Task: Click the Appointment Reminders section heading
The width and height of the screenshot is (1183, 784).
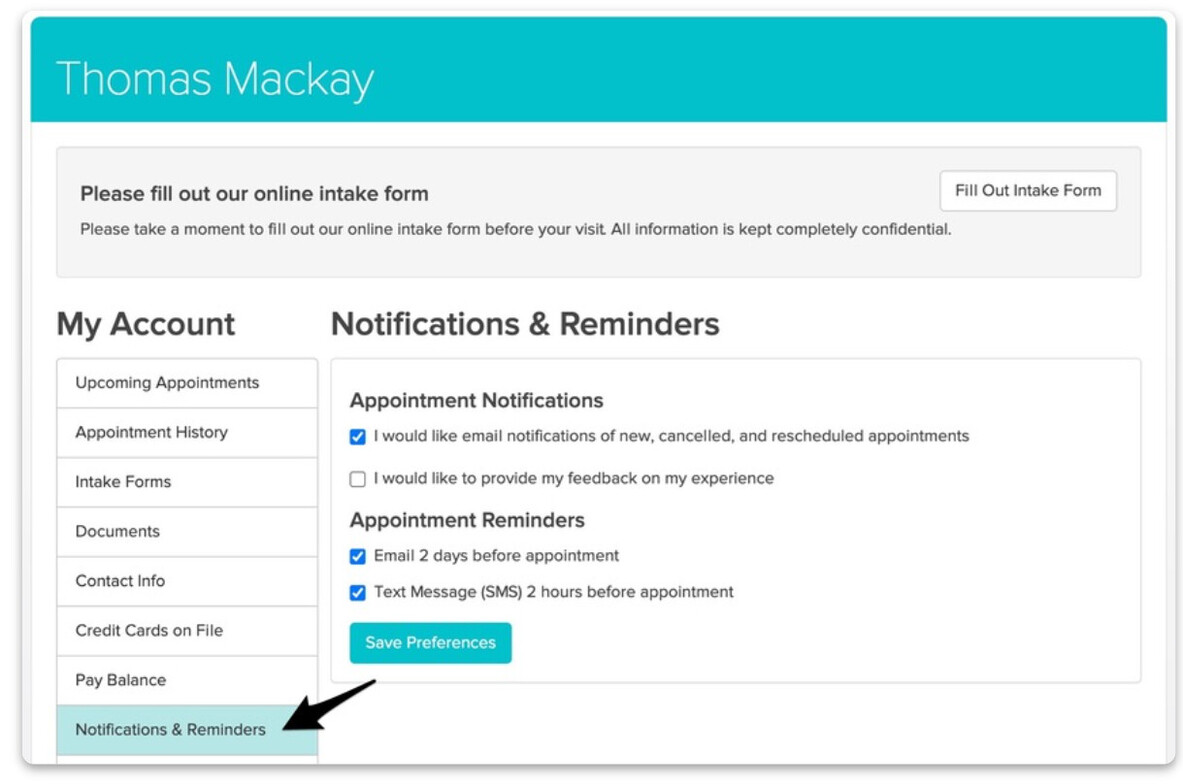Action: [x=467, y=521]
